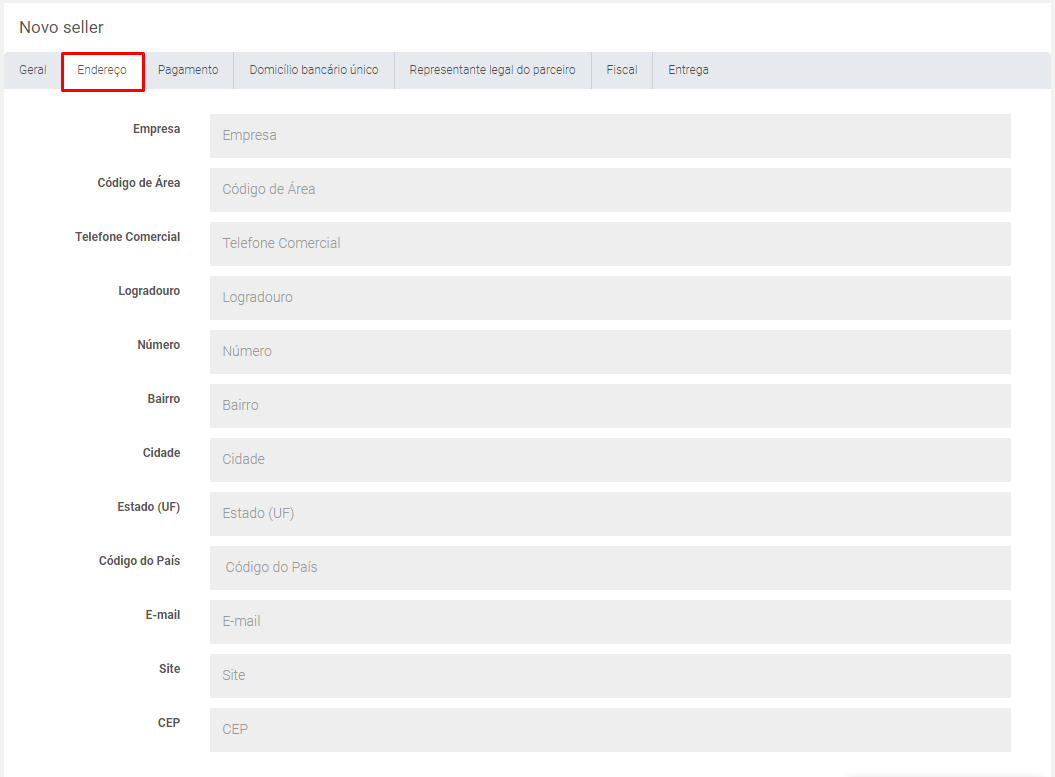Viewport: 1055px width, 777px height.
Task: Click the Novo seller heading
Action: tap(61, 27)
